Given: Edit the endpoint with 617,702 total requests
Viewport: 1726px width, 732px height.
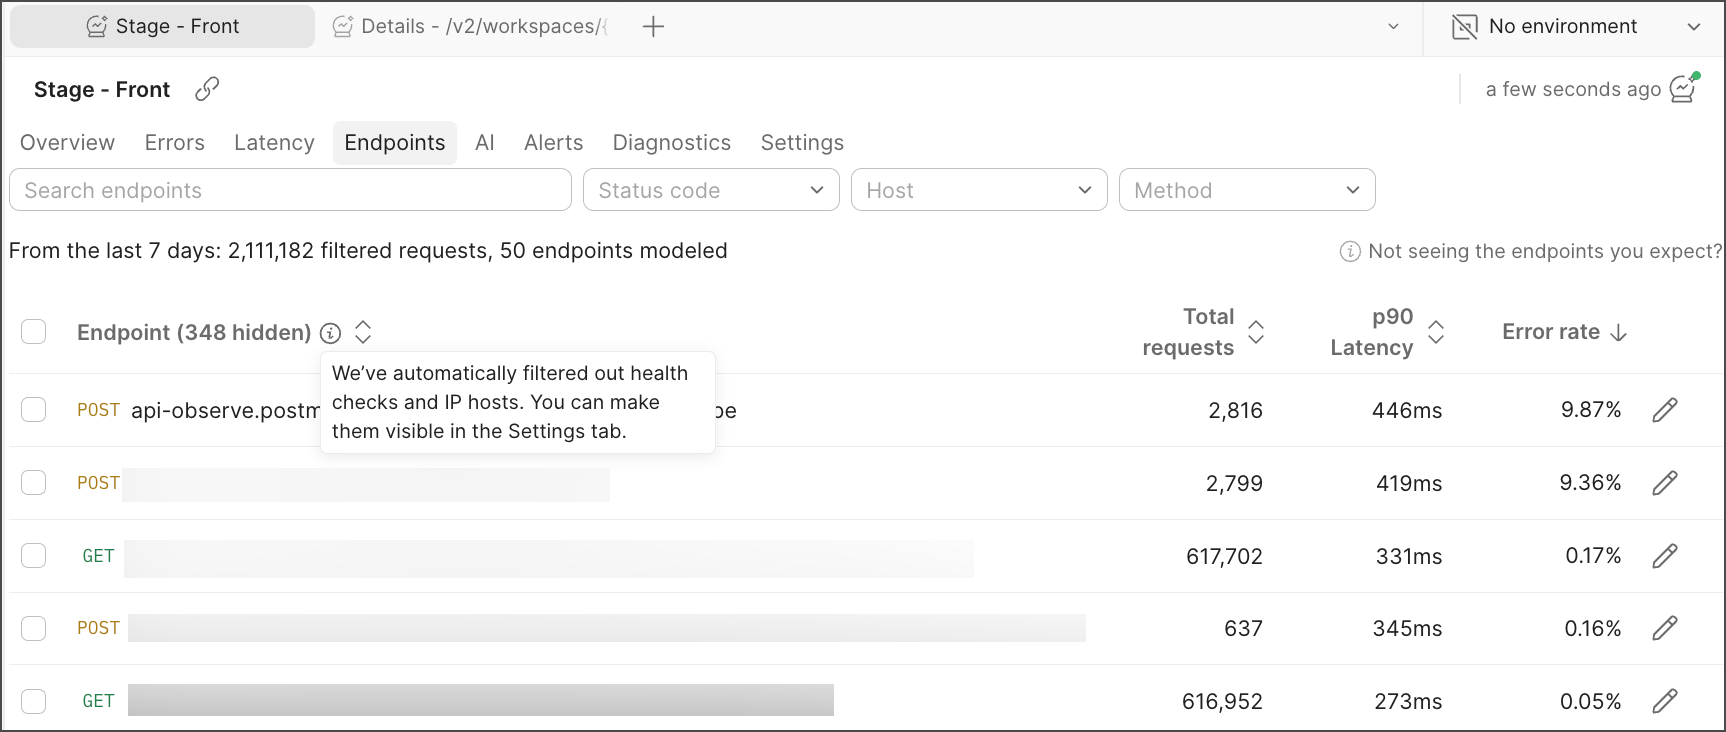Looking at the screenshot, I should (1664, 556).
